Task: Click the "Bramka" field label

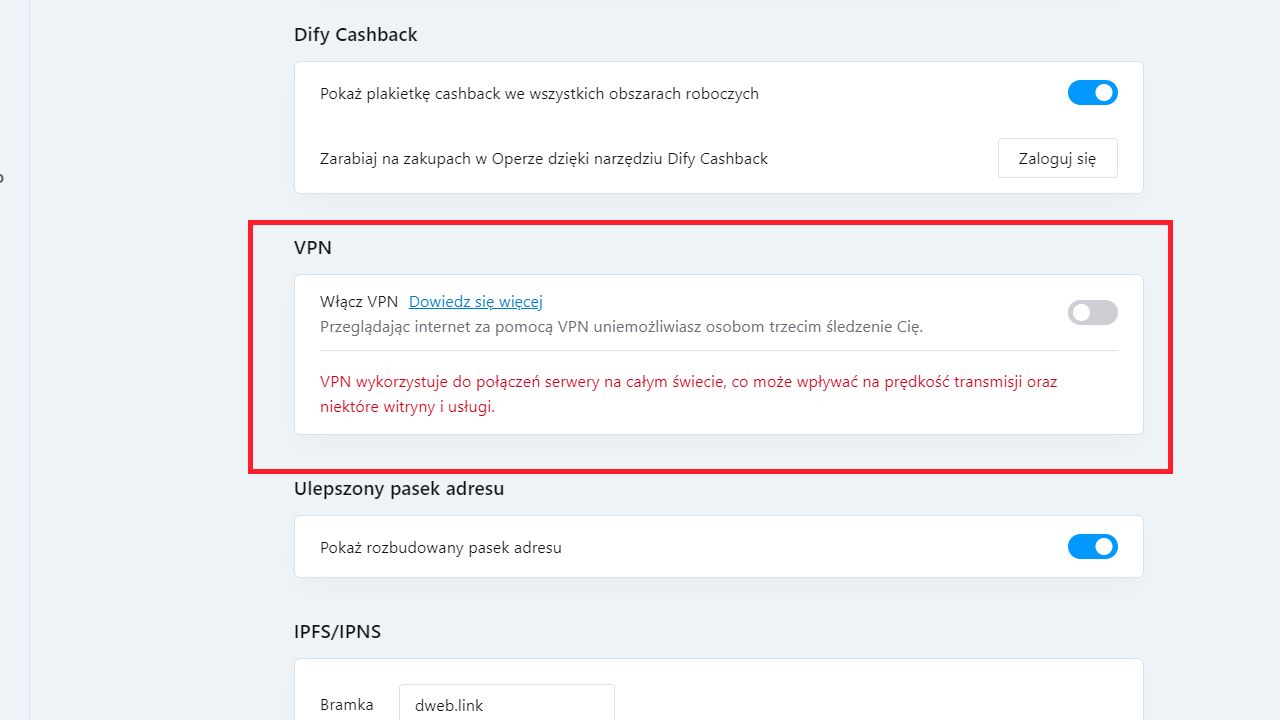Action: pyautogui.click(x=345, y=704)
